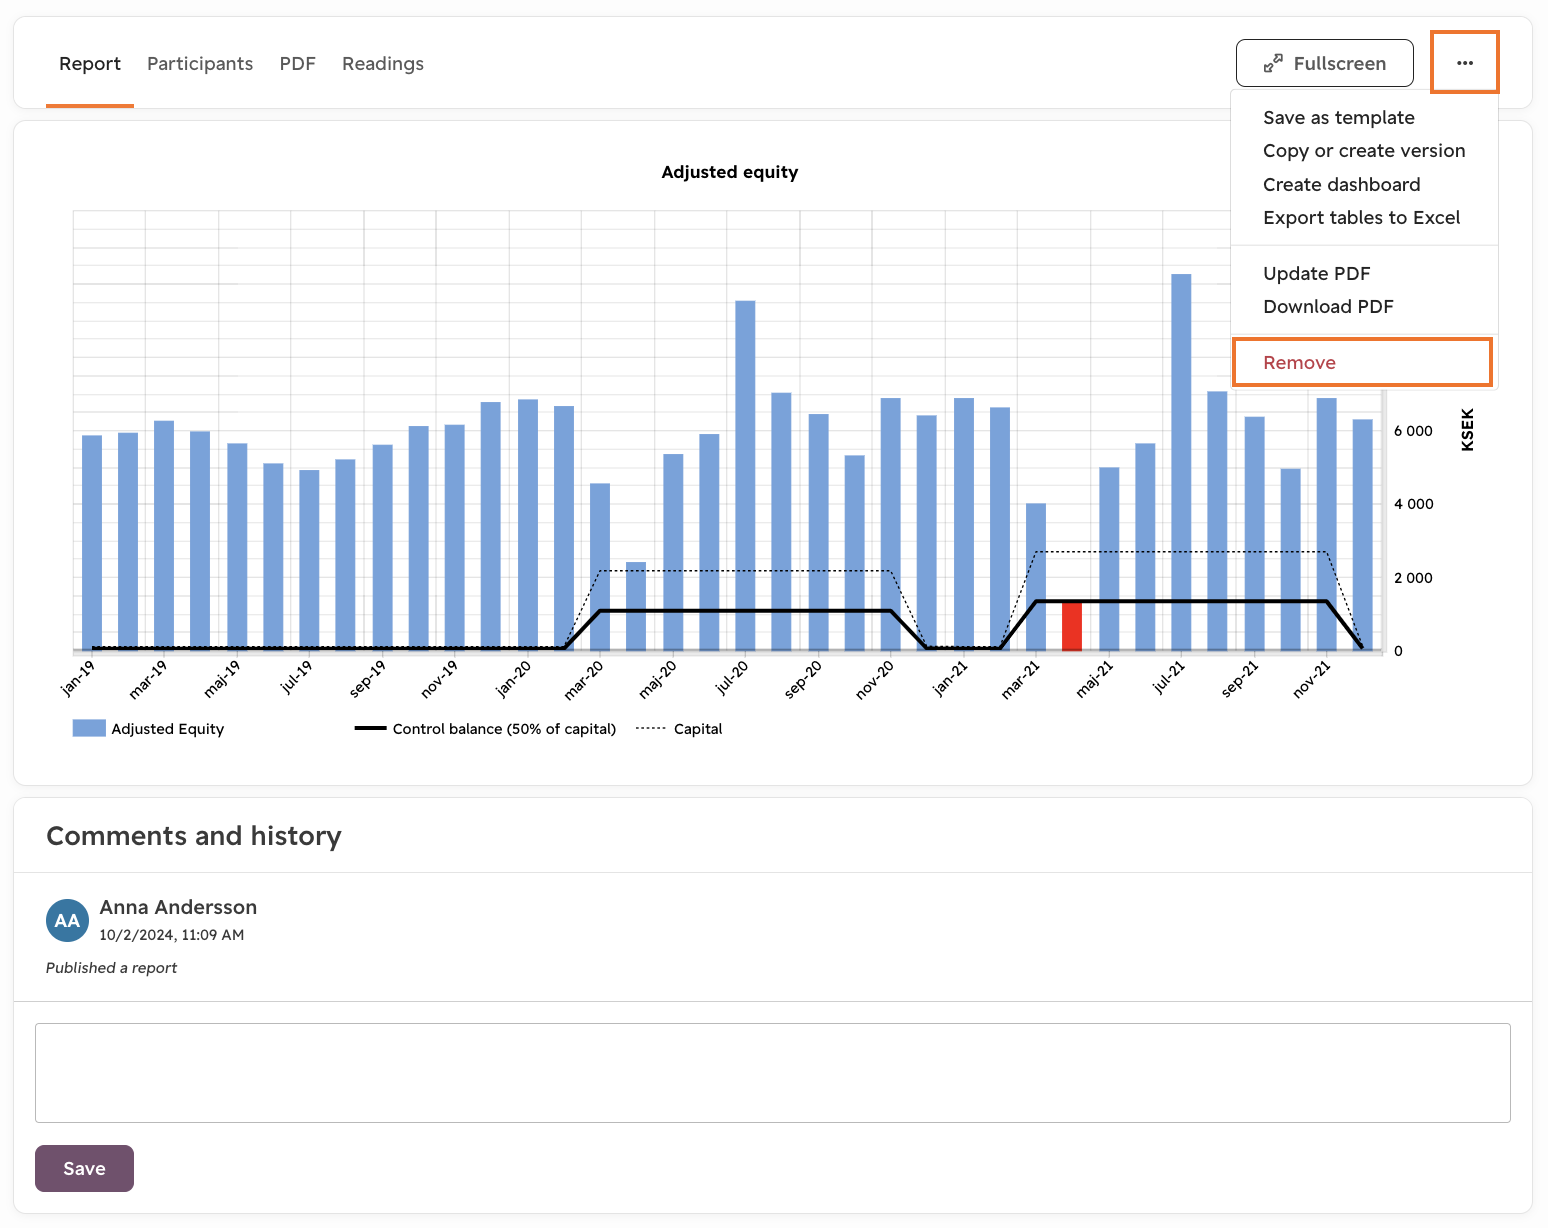Image resolution: width=1548 pixels, height=1228 pixels.
Task: Toggle the Adjusted Equity legend swatch
Action: [89, 728]
